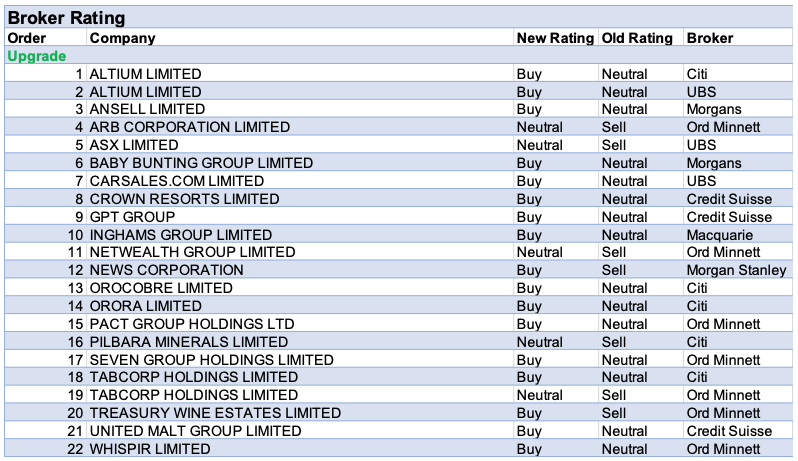The height and width of the screenshot is (461, 798).
Task: Select the Order column header
Action: tap(27, 38)
